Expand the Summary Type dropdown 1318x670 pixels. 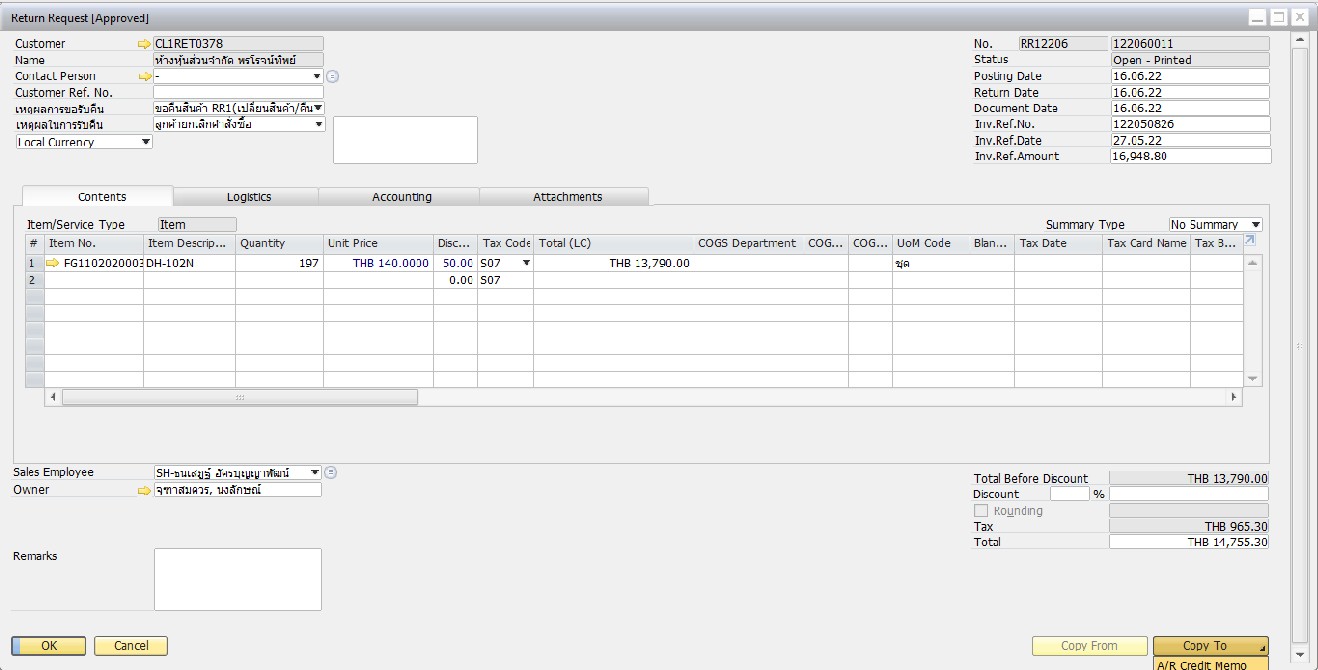(1255, 225)
